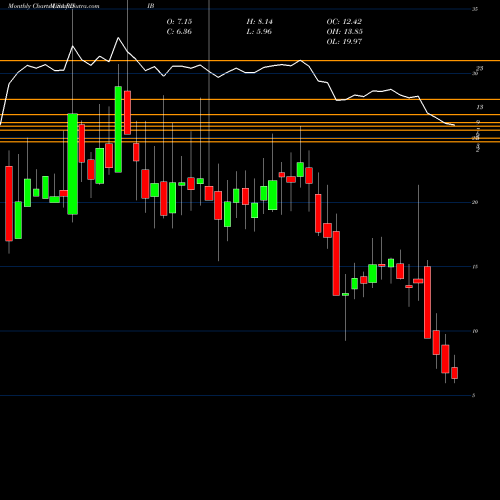The height and width of the screenshot is (500, 500).
Task: Click the OH: 13.85 reading
Action: pyautogui.click(x=345, y=32)
